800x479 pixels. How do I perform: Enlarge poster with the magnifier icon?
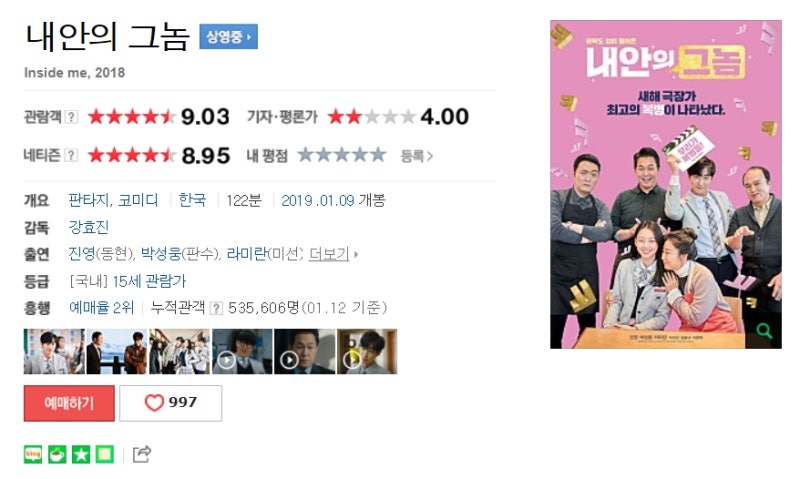764,331
